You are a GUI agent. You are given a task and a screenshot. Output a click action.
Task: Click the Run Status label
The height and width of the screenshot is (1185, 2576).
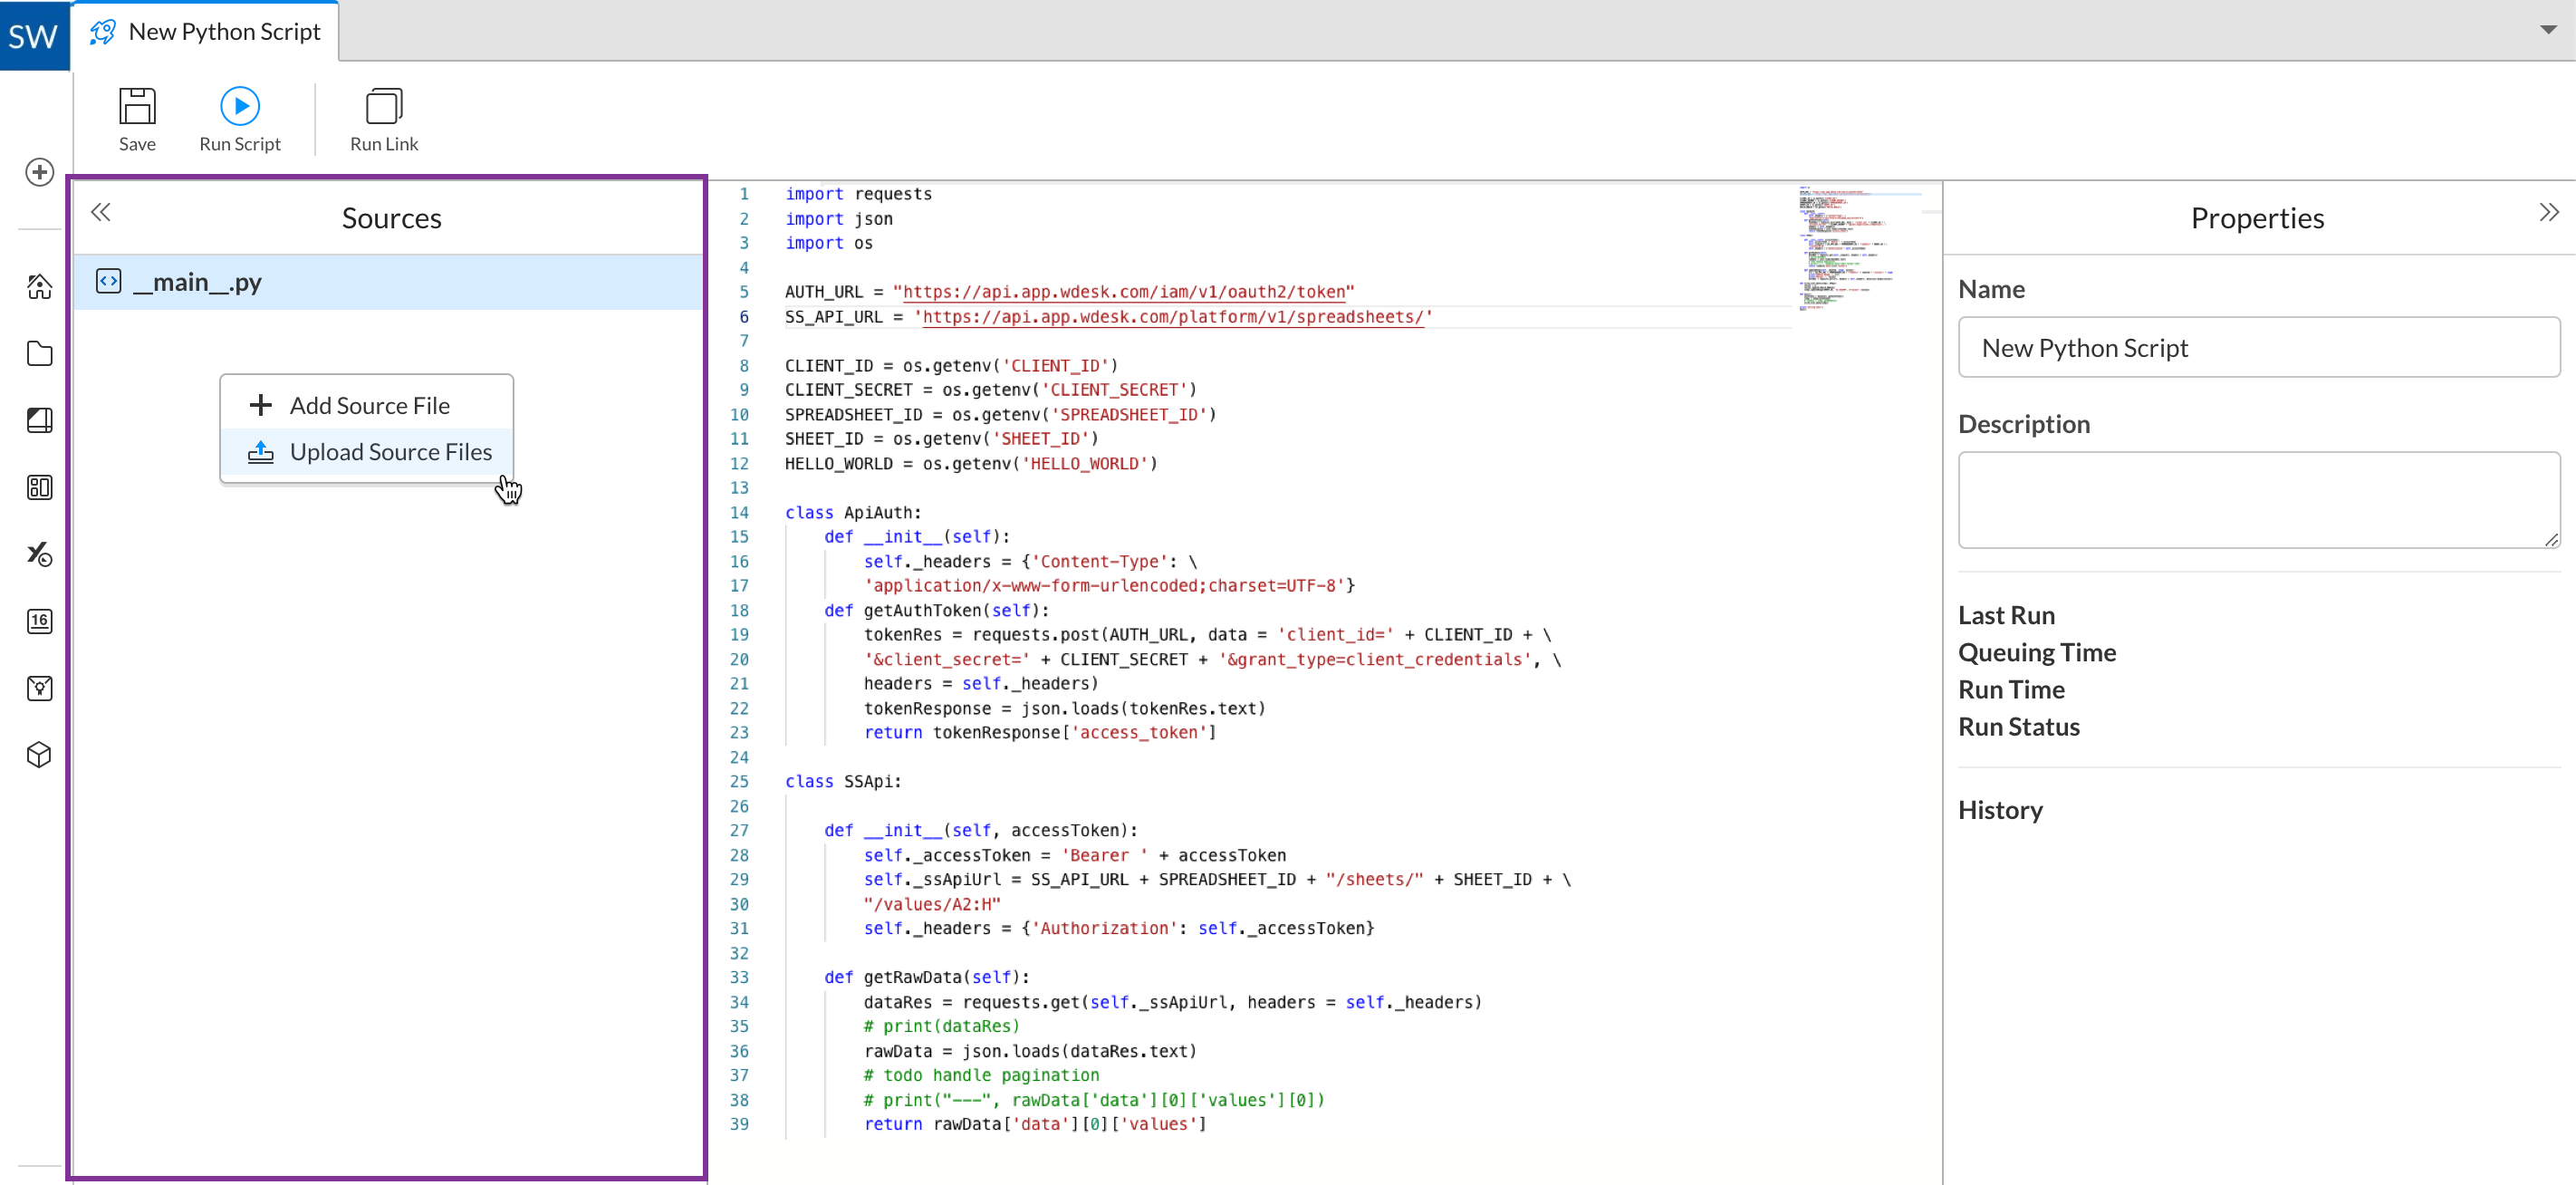2018,727
